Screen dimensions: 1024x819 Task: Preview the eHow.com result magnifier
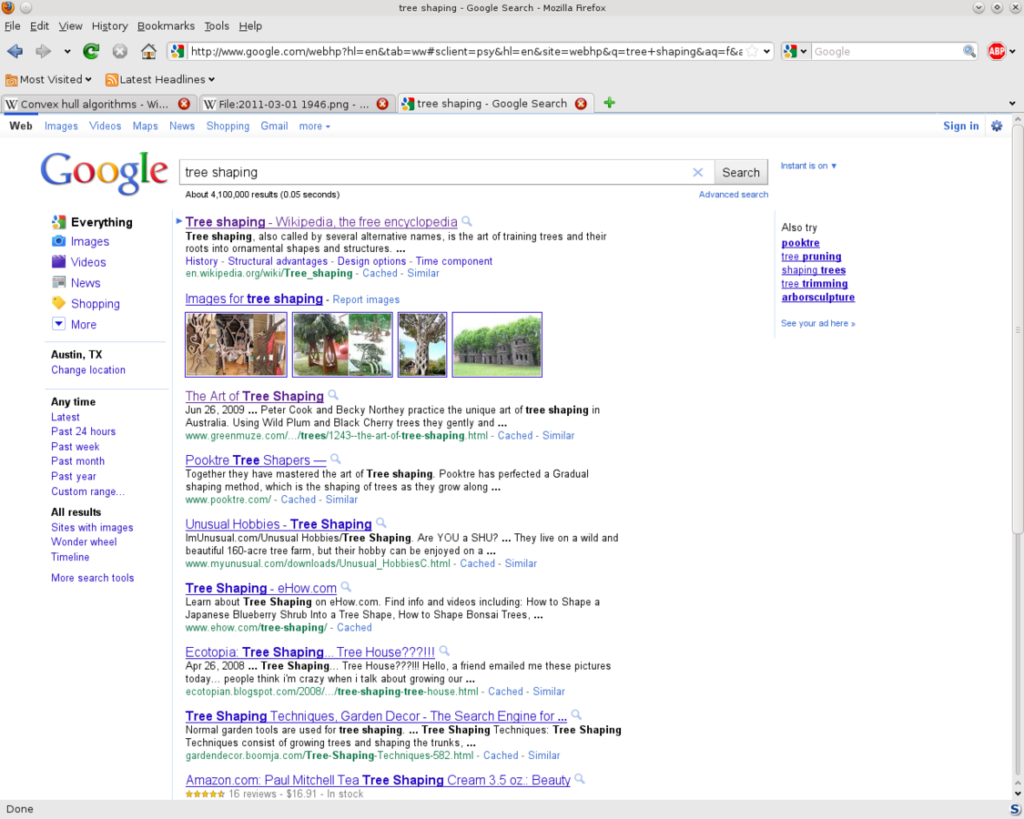point(346,587)
